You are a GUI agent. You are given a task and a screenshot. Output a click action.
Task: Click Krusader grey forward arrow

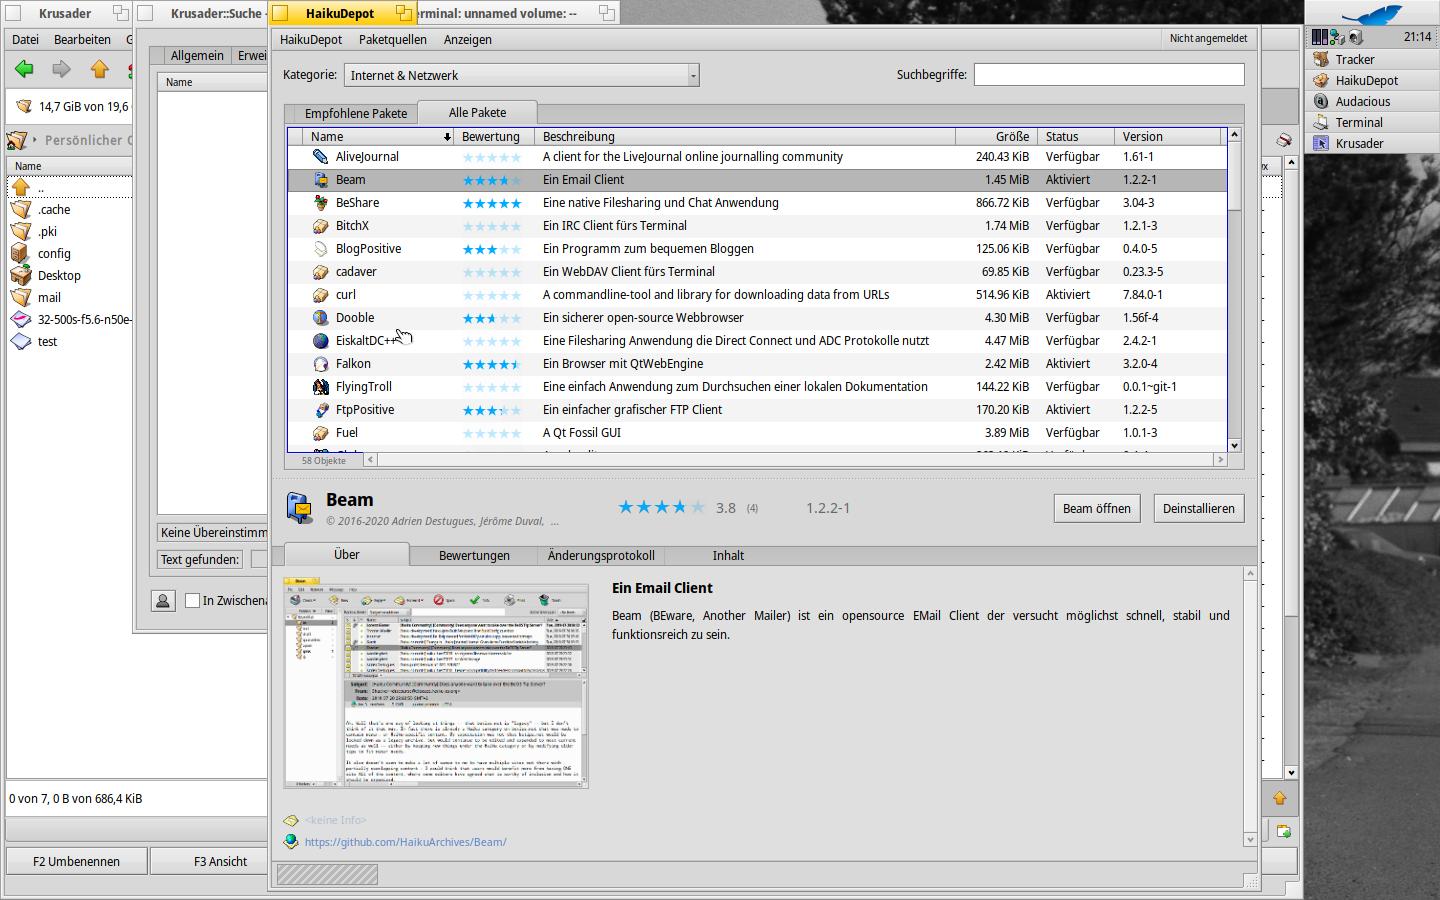pos(61,69)
